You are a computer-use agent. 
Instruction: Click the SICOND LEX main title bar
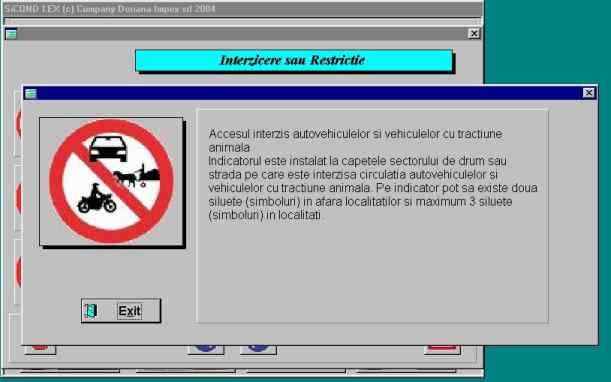tap(242, 9)
